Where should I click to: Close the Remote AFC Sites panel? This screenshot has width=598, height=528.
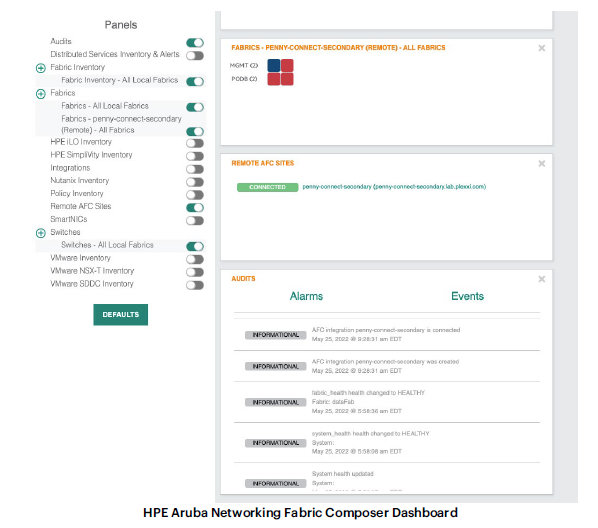542,164
